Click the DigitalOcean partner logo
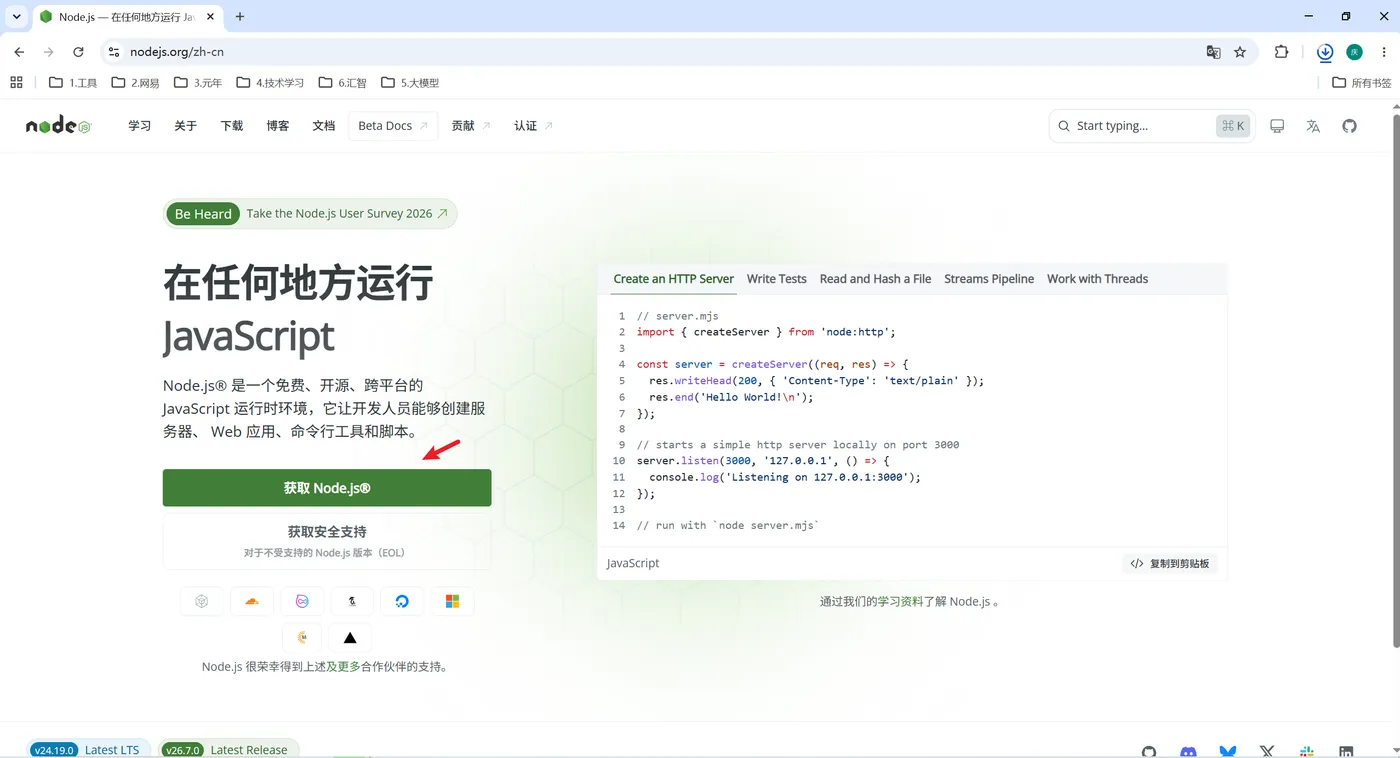Screen dimensions: 1400x758 [x=402, y=601]
